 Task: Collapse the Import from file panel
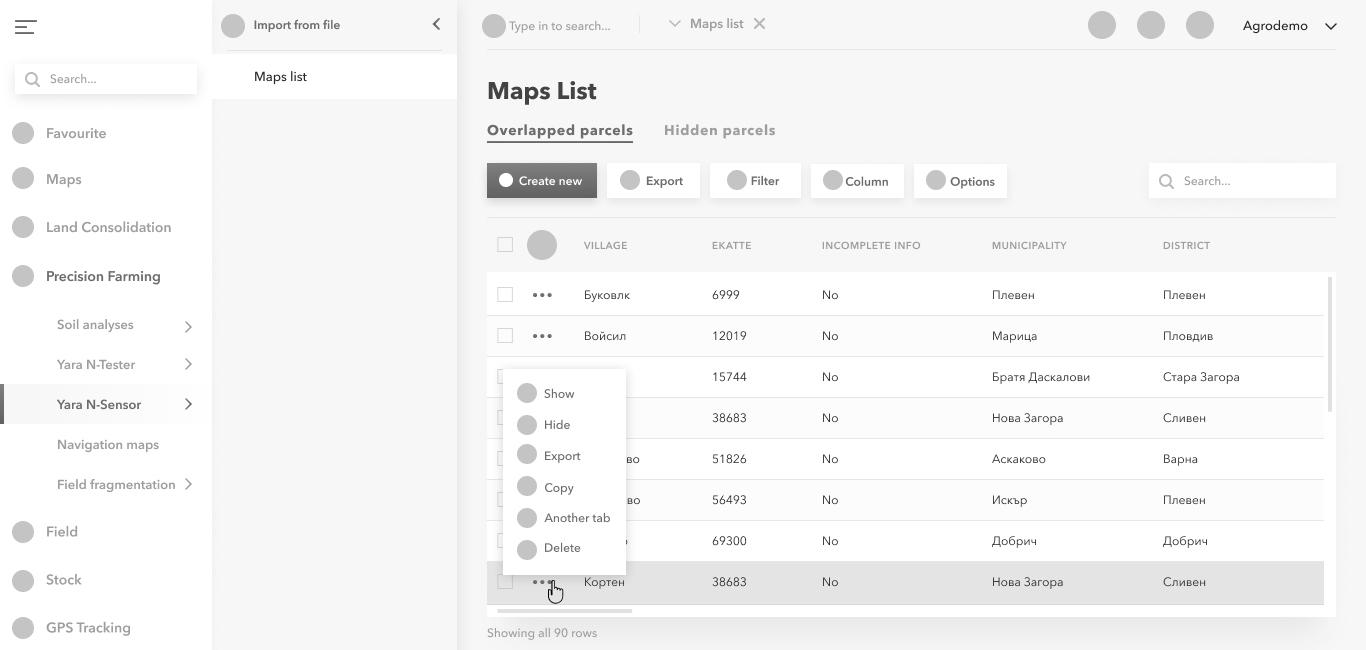click(x=436, y=24)
